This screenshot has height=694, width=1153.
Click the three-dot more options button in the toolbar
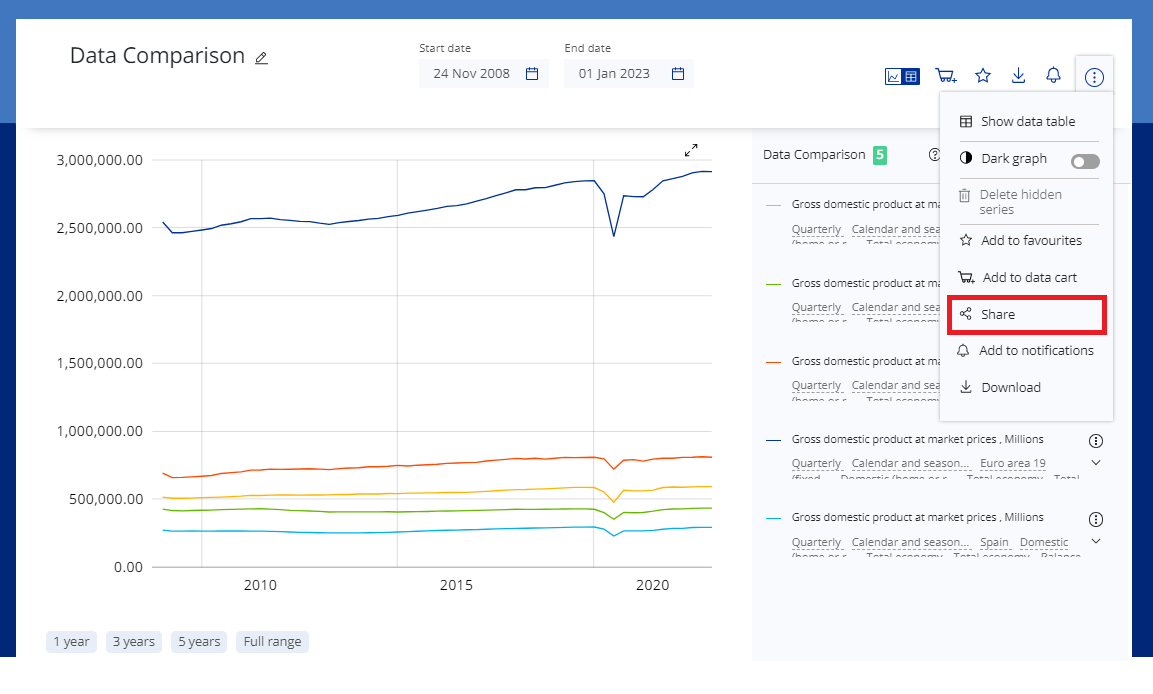click(1094, 77)
